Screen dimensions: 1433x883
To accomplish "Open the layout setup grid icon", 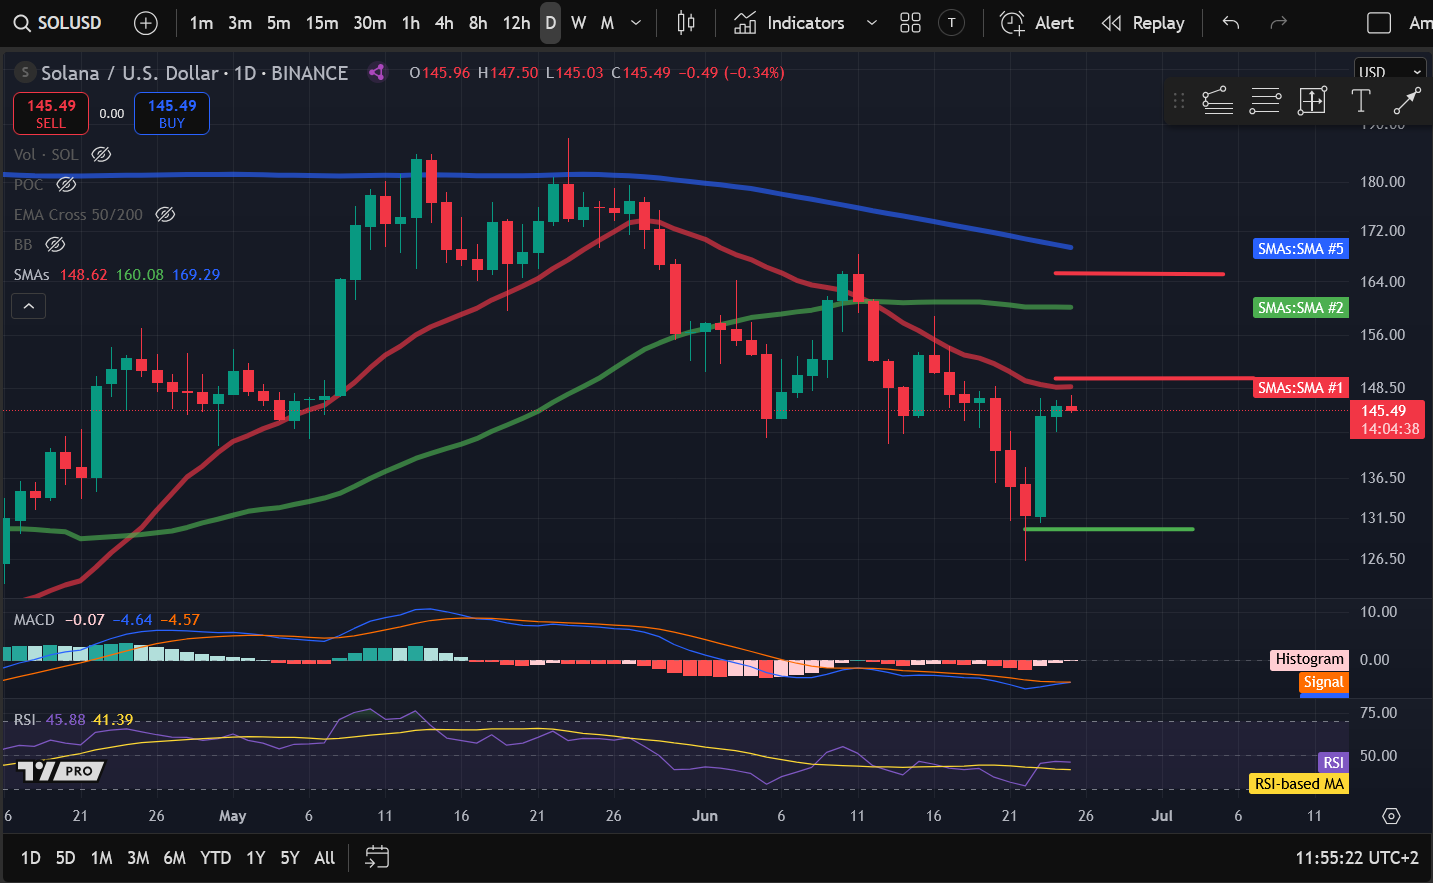I will 910,23.
